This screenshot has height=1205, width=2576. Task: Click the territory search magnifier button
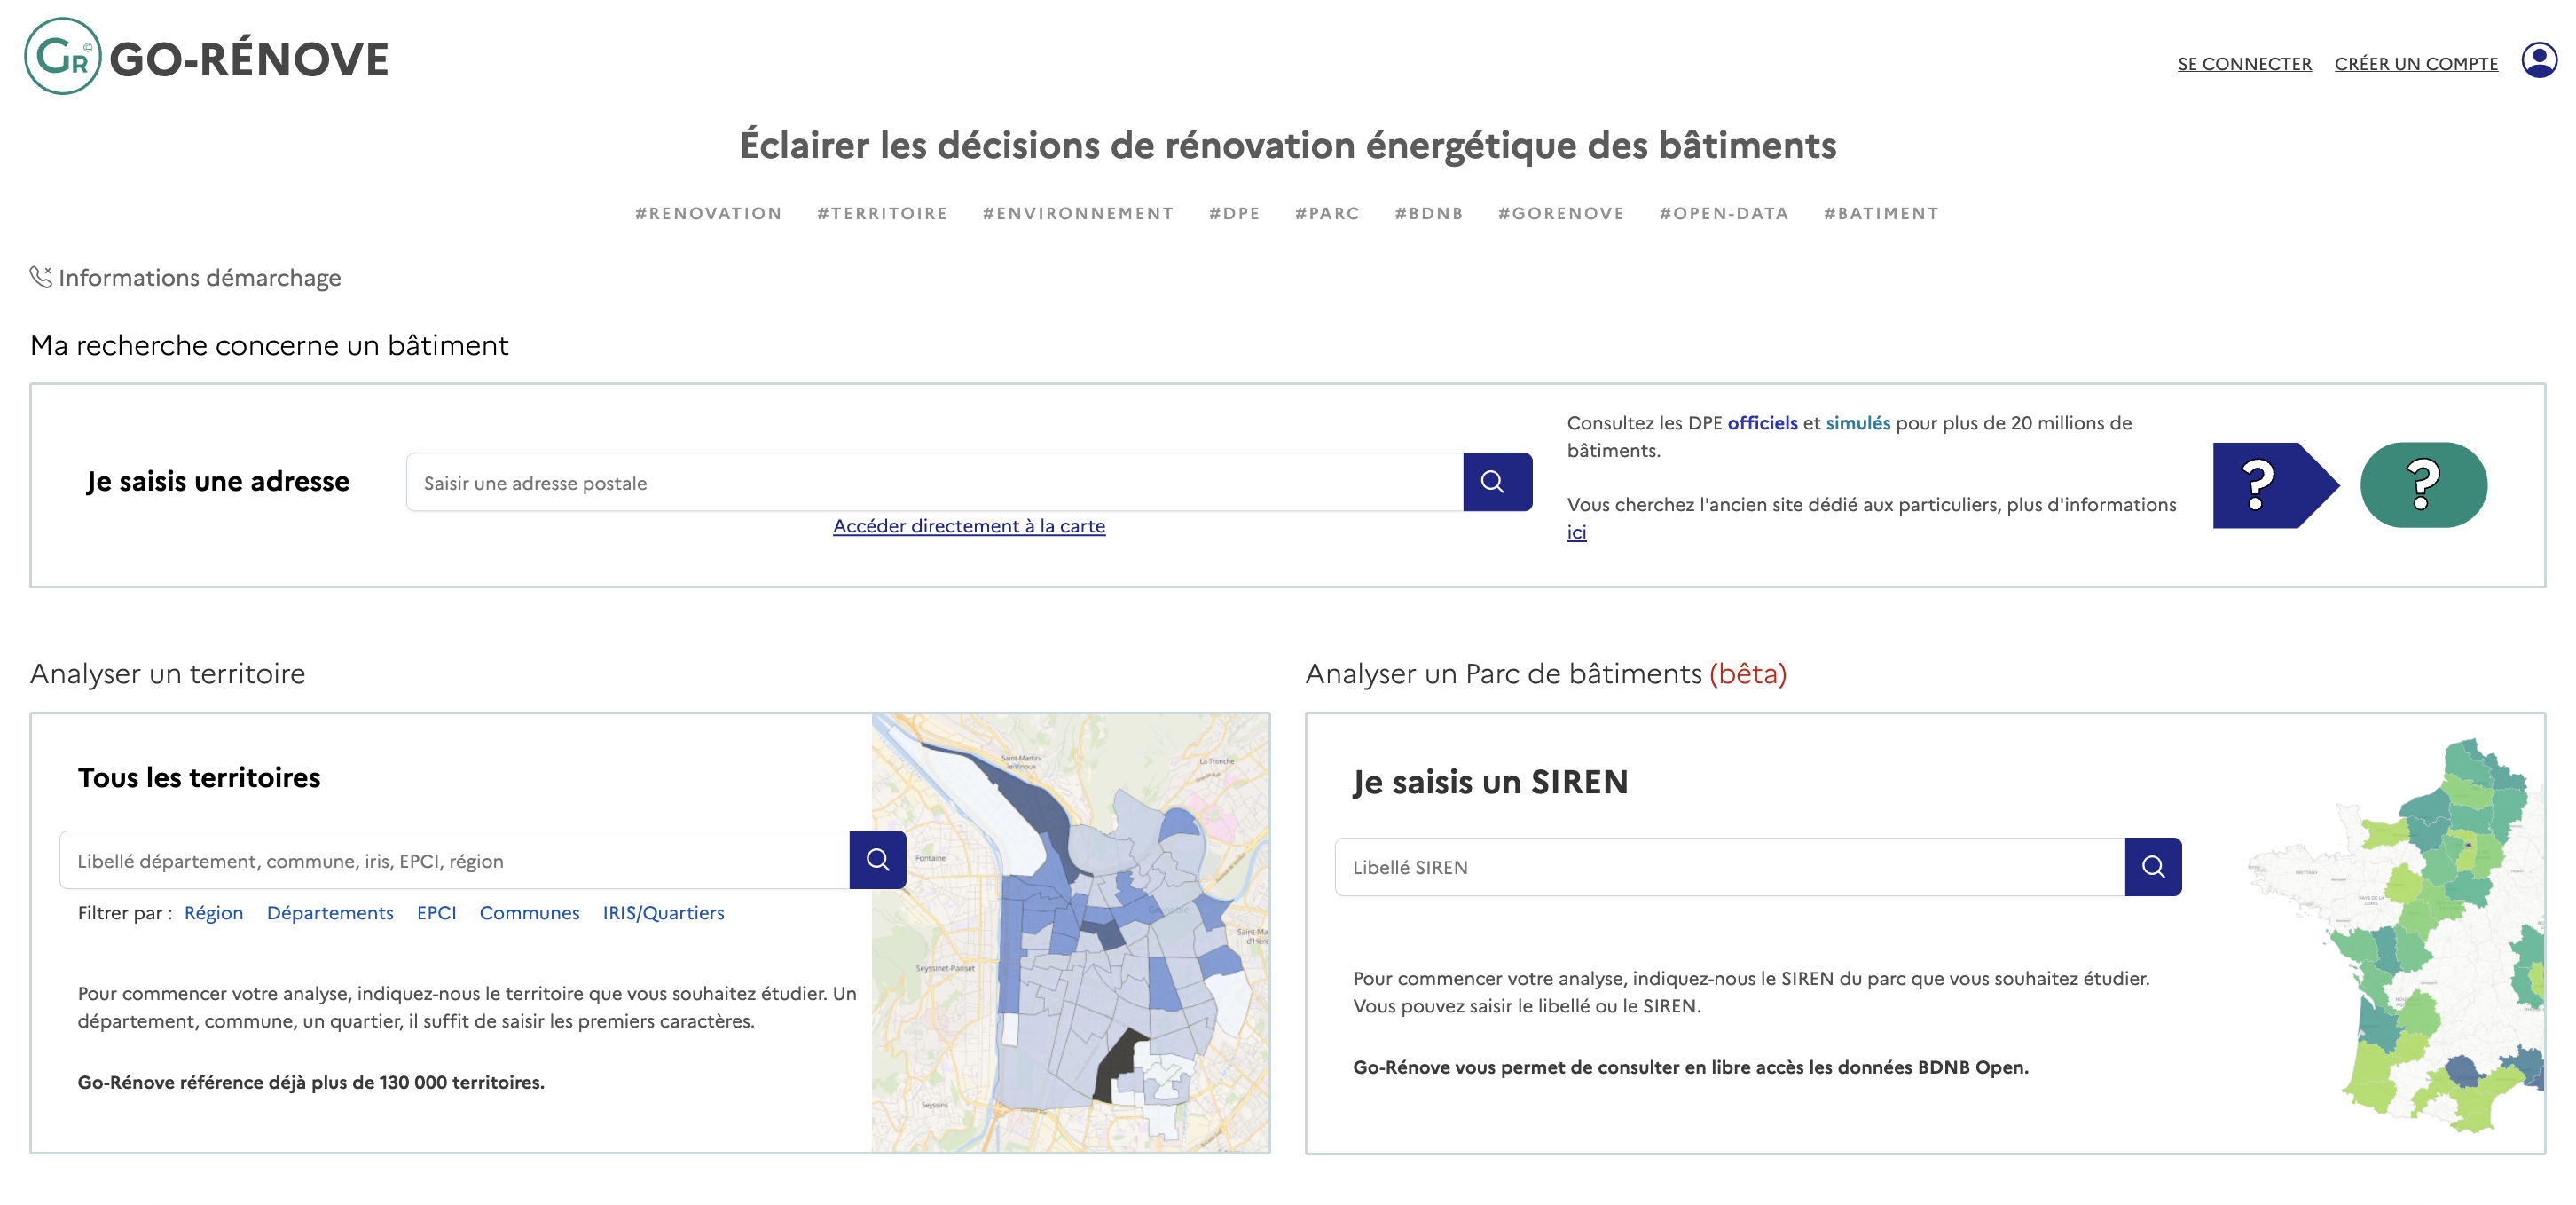click(877, 860)
